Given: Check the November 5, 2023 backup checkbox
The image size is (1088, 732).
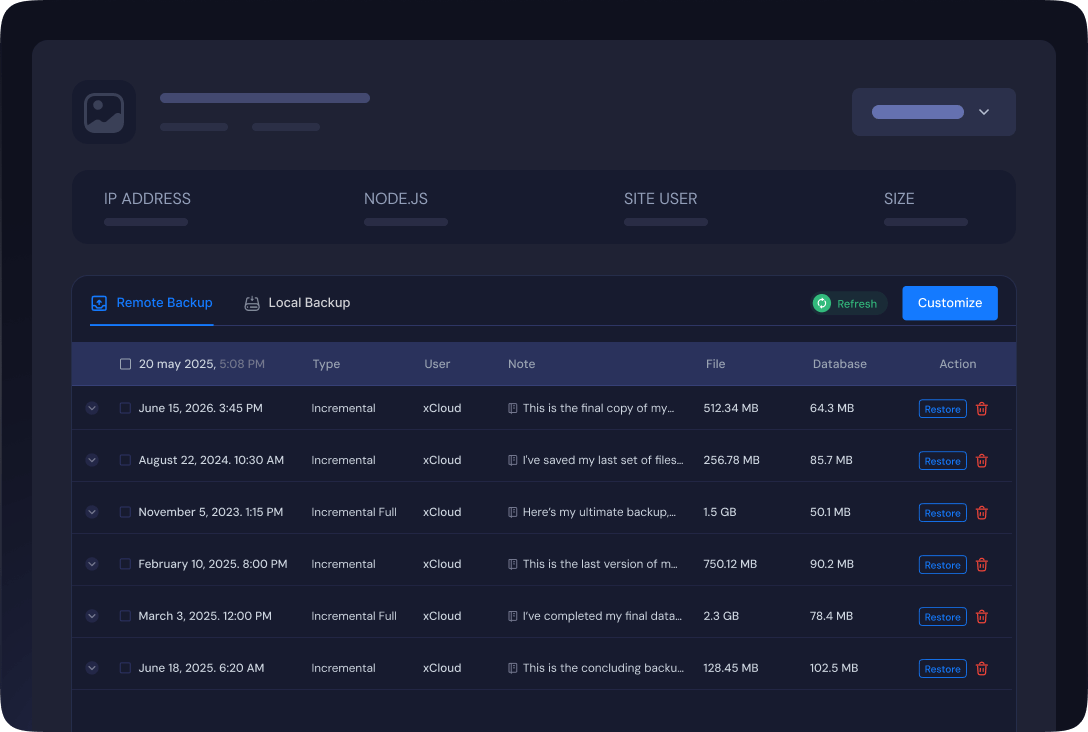Looking at the screenshot, I should click(125, 512).
